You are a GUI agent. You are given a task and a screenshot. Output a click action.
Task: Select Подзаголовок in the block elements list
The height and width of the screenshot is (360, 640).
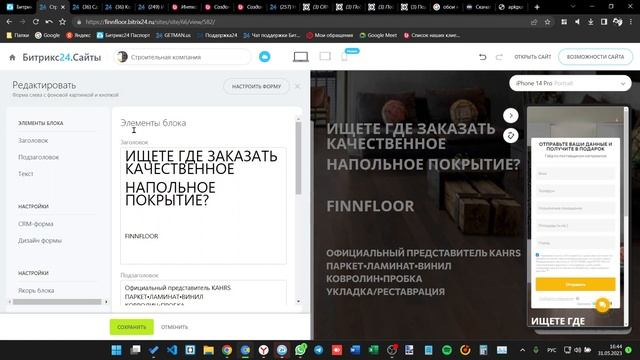38,157
